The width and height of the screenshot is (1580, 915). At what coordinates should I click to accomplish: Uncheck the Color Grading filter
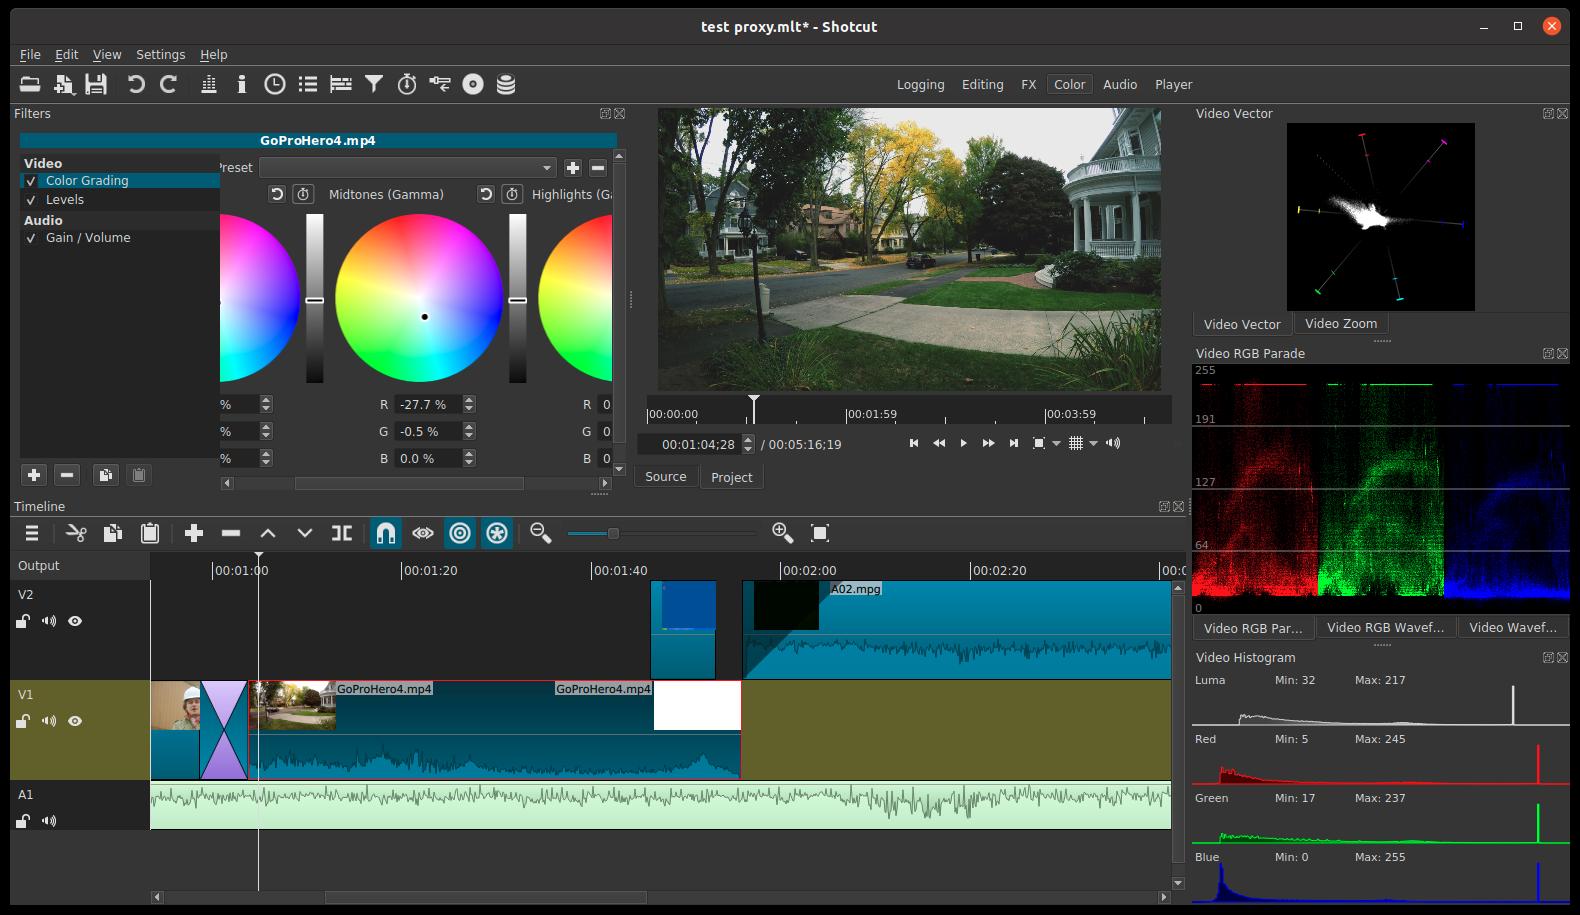point(31,181)
